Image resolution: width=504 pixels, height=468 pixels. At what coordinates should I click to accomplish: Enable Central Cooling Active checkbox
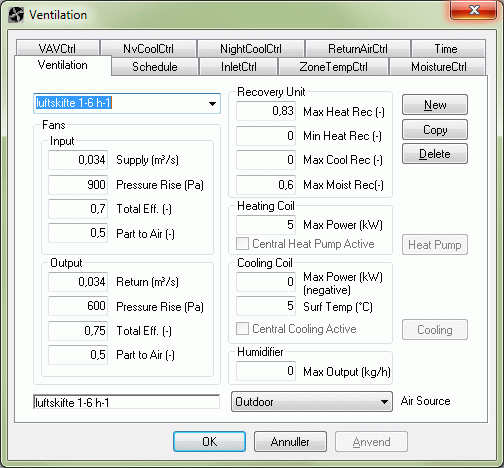(242, 329)
